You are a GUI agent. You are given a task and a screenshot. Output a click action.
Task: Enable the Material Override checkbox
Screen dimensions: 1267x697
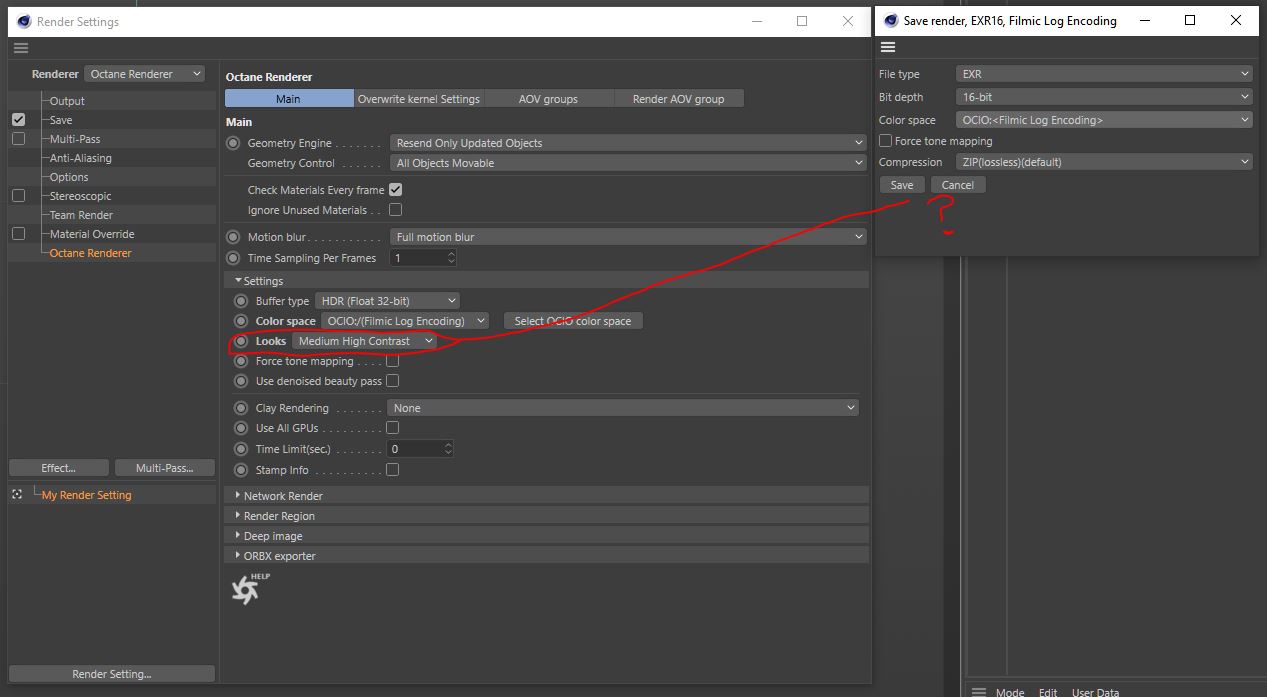point(18,234)
